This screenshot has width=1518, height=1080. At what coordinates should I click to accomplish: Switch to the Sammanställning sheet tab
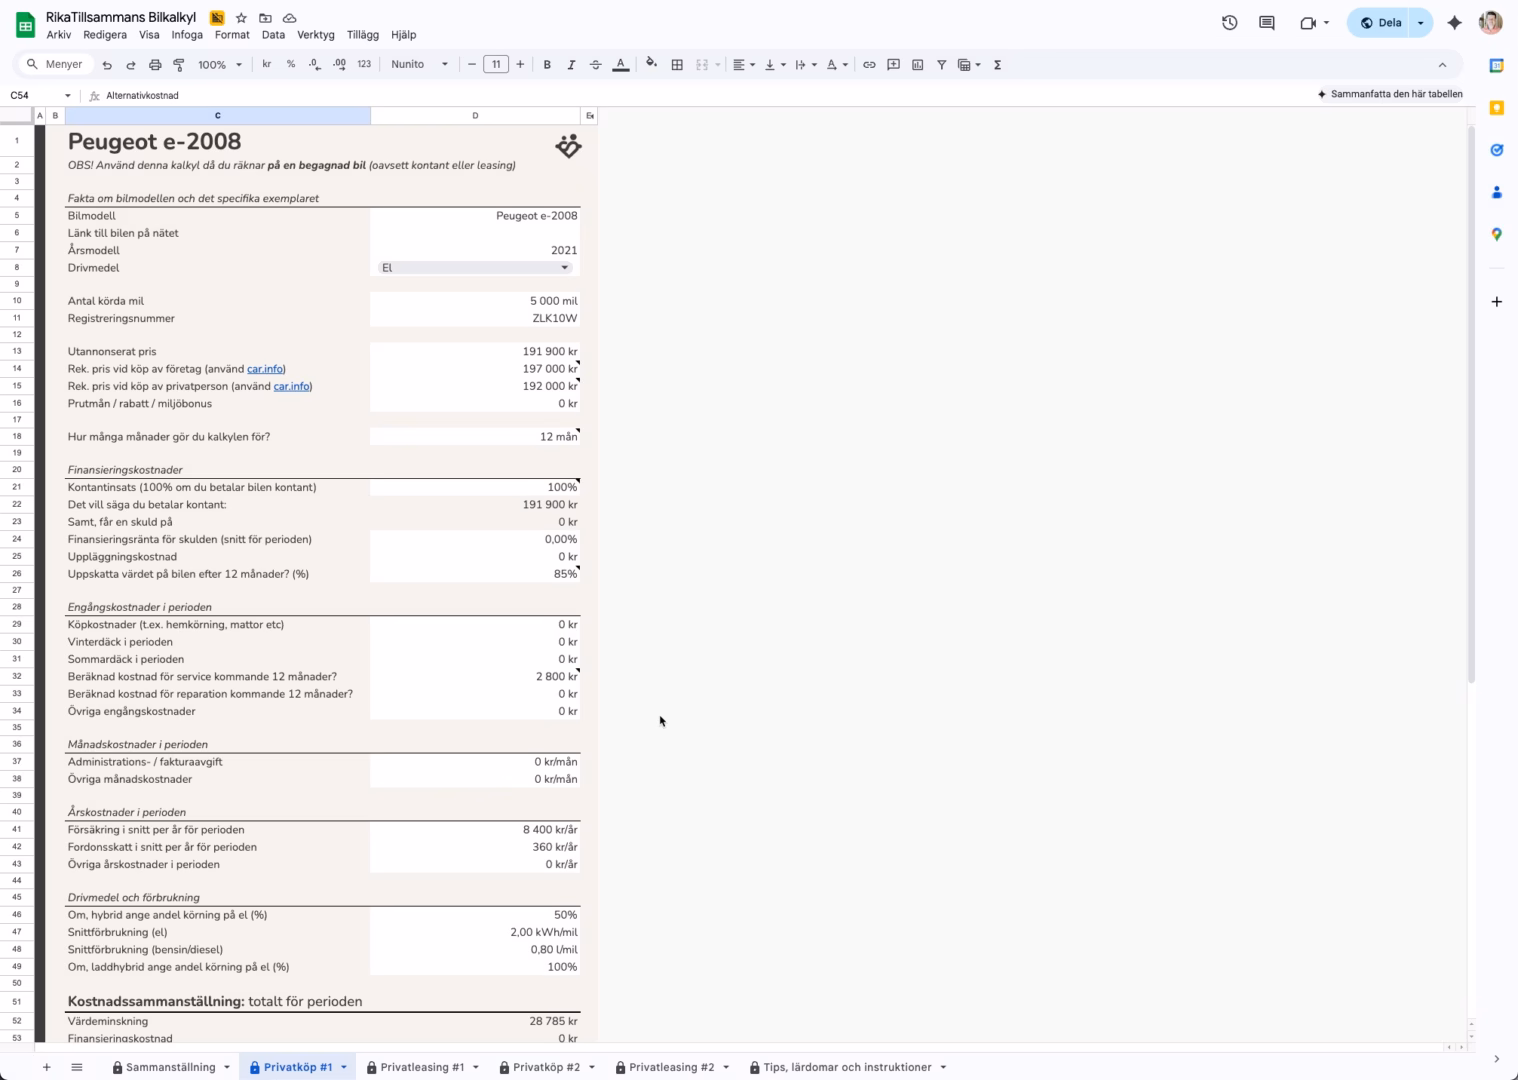tap(171, 1067)
